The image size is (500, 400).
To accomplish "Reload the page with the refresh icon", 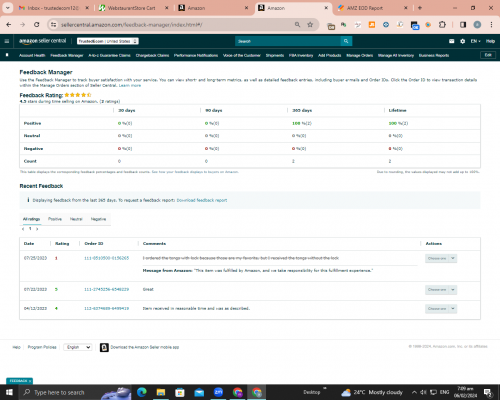I will [37, 25].
